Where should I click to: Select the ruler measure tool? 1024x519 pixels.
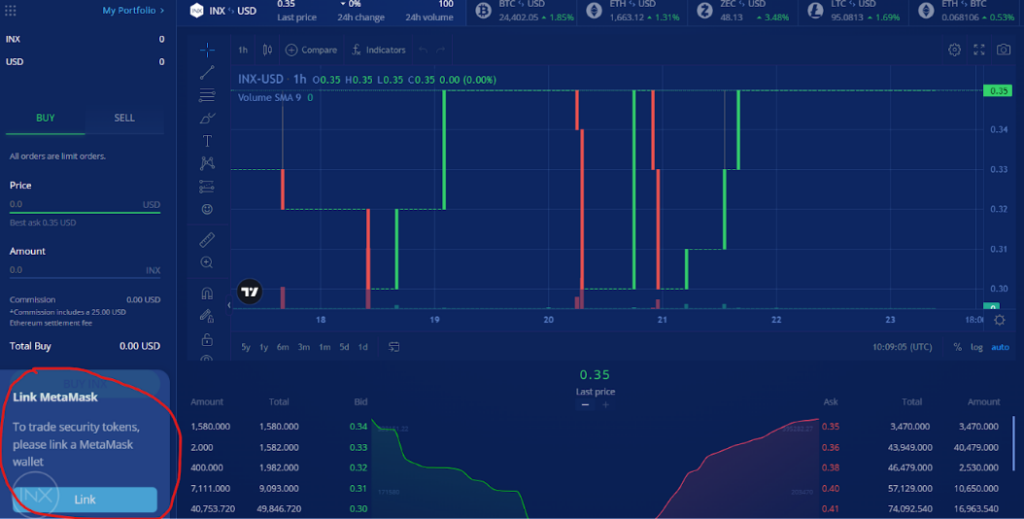207,240
